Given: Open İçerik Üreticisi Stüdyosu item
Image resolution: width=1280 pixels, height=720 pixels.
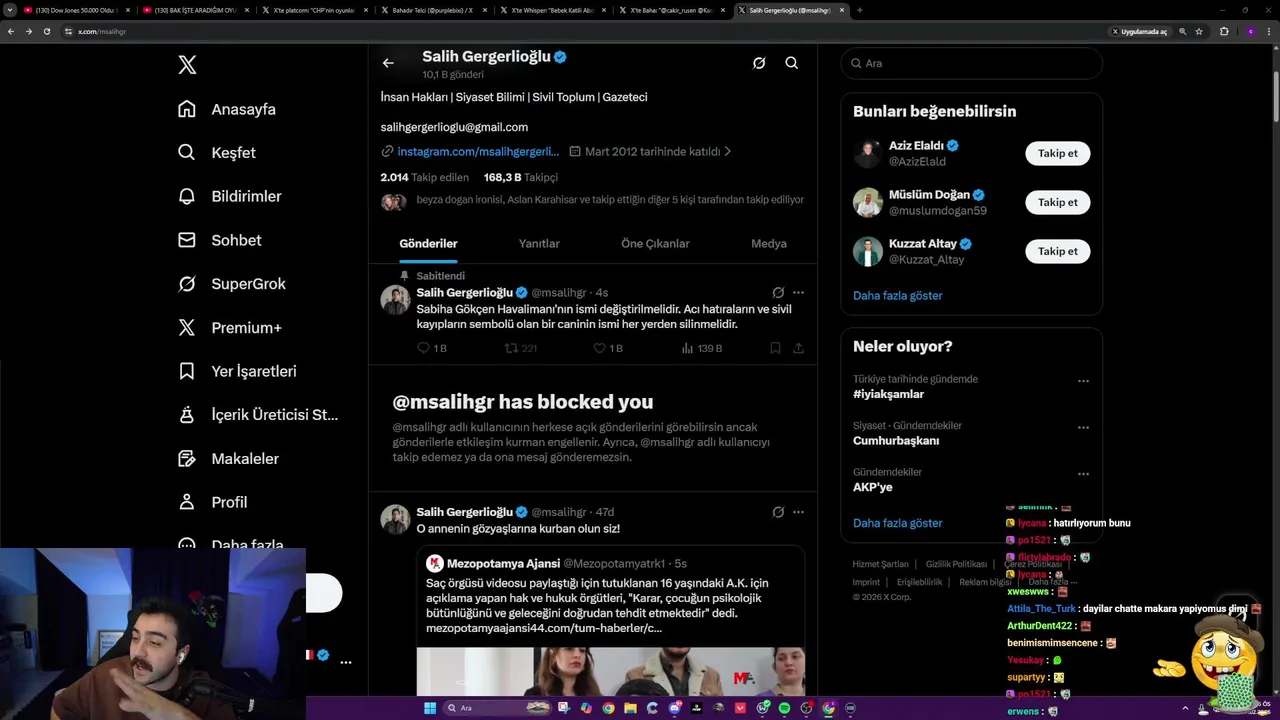Looking at the screenshot, I should (x=258, y=415).
